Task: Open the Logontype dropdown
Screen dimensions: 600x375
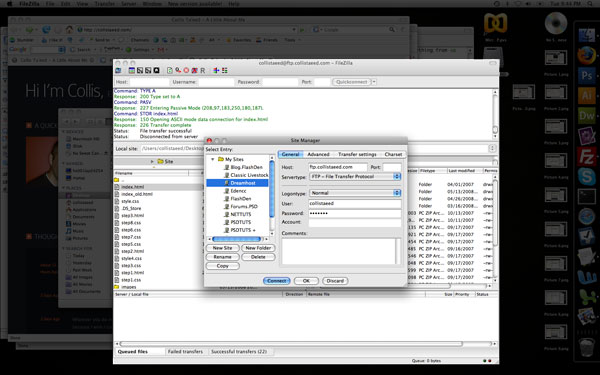Action: (x=355, y=193)
